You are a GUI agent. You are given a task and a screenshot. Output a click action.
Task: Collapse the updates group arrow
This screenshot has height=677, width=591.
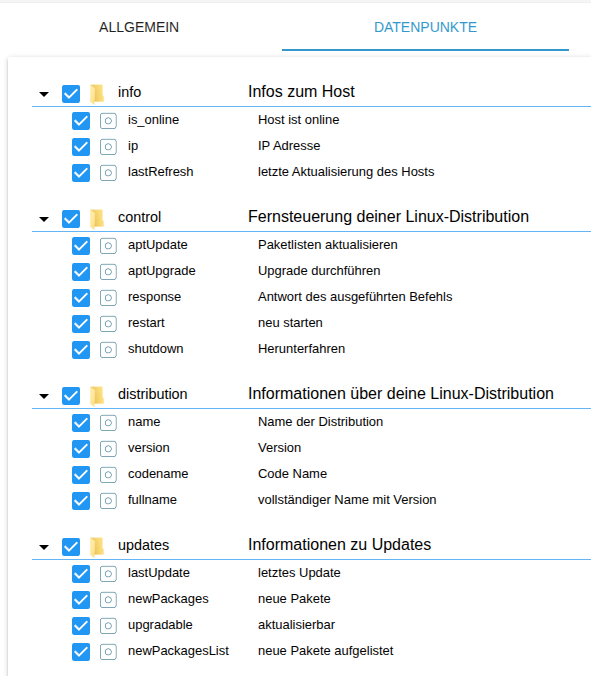(x=44, y=547)
